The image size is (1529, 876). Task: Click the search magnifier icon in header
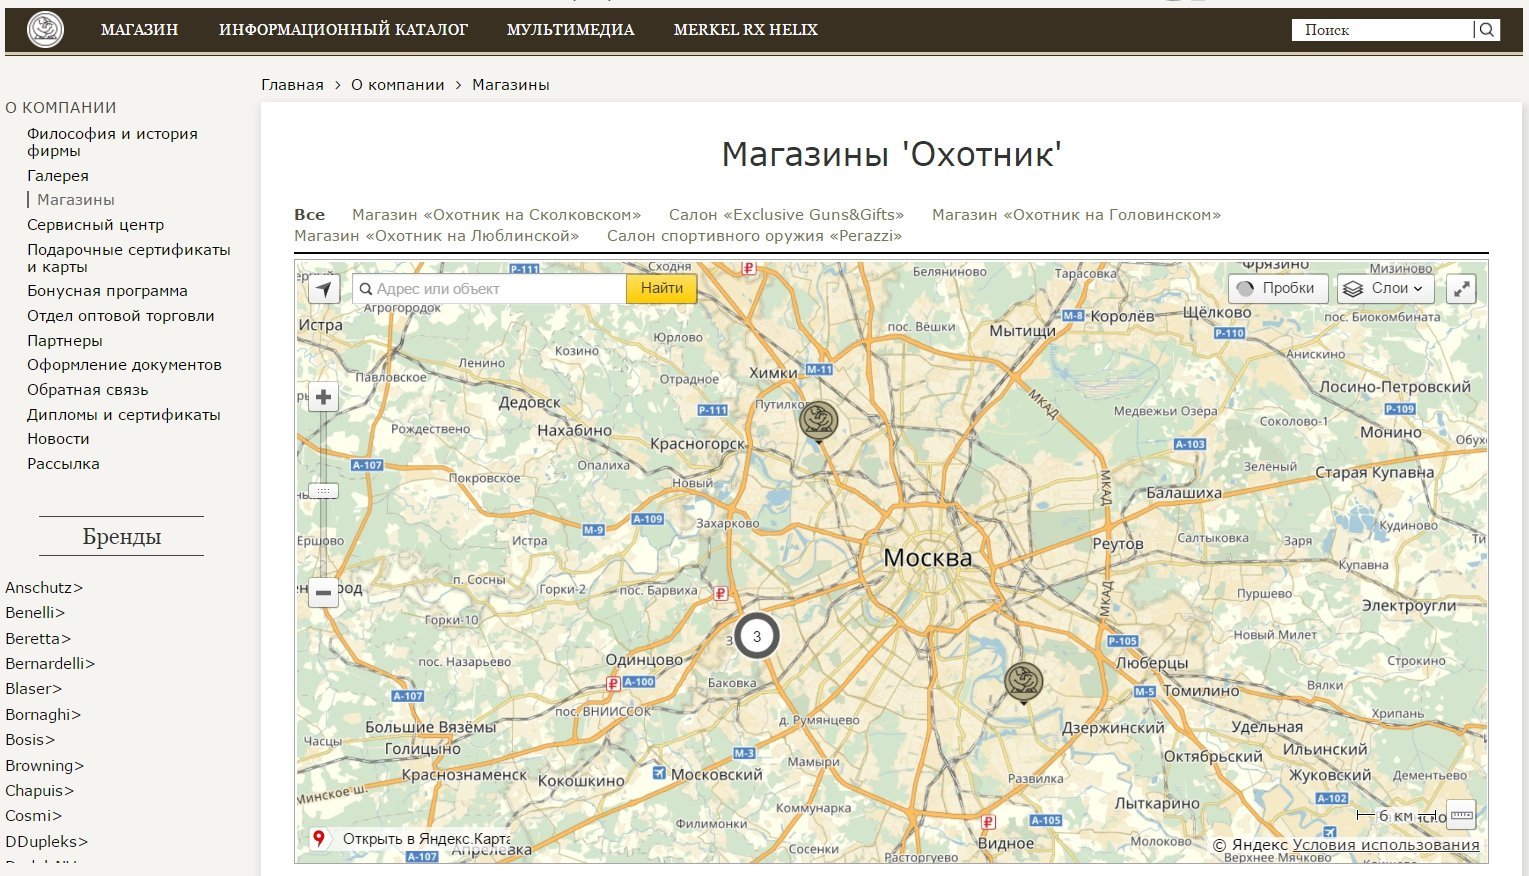(x=1487, y=30)
